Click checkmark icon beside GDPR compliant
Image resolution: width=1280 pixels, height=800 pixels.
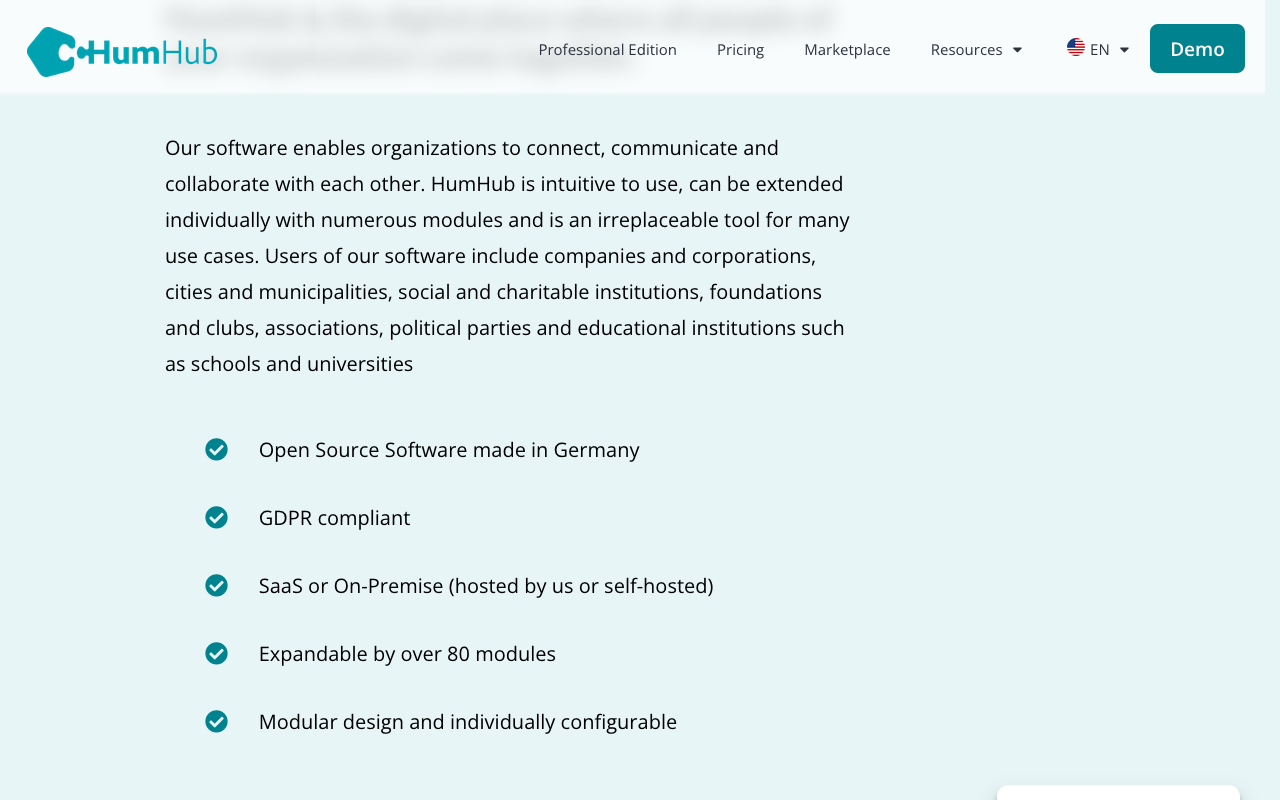[216, 518]
